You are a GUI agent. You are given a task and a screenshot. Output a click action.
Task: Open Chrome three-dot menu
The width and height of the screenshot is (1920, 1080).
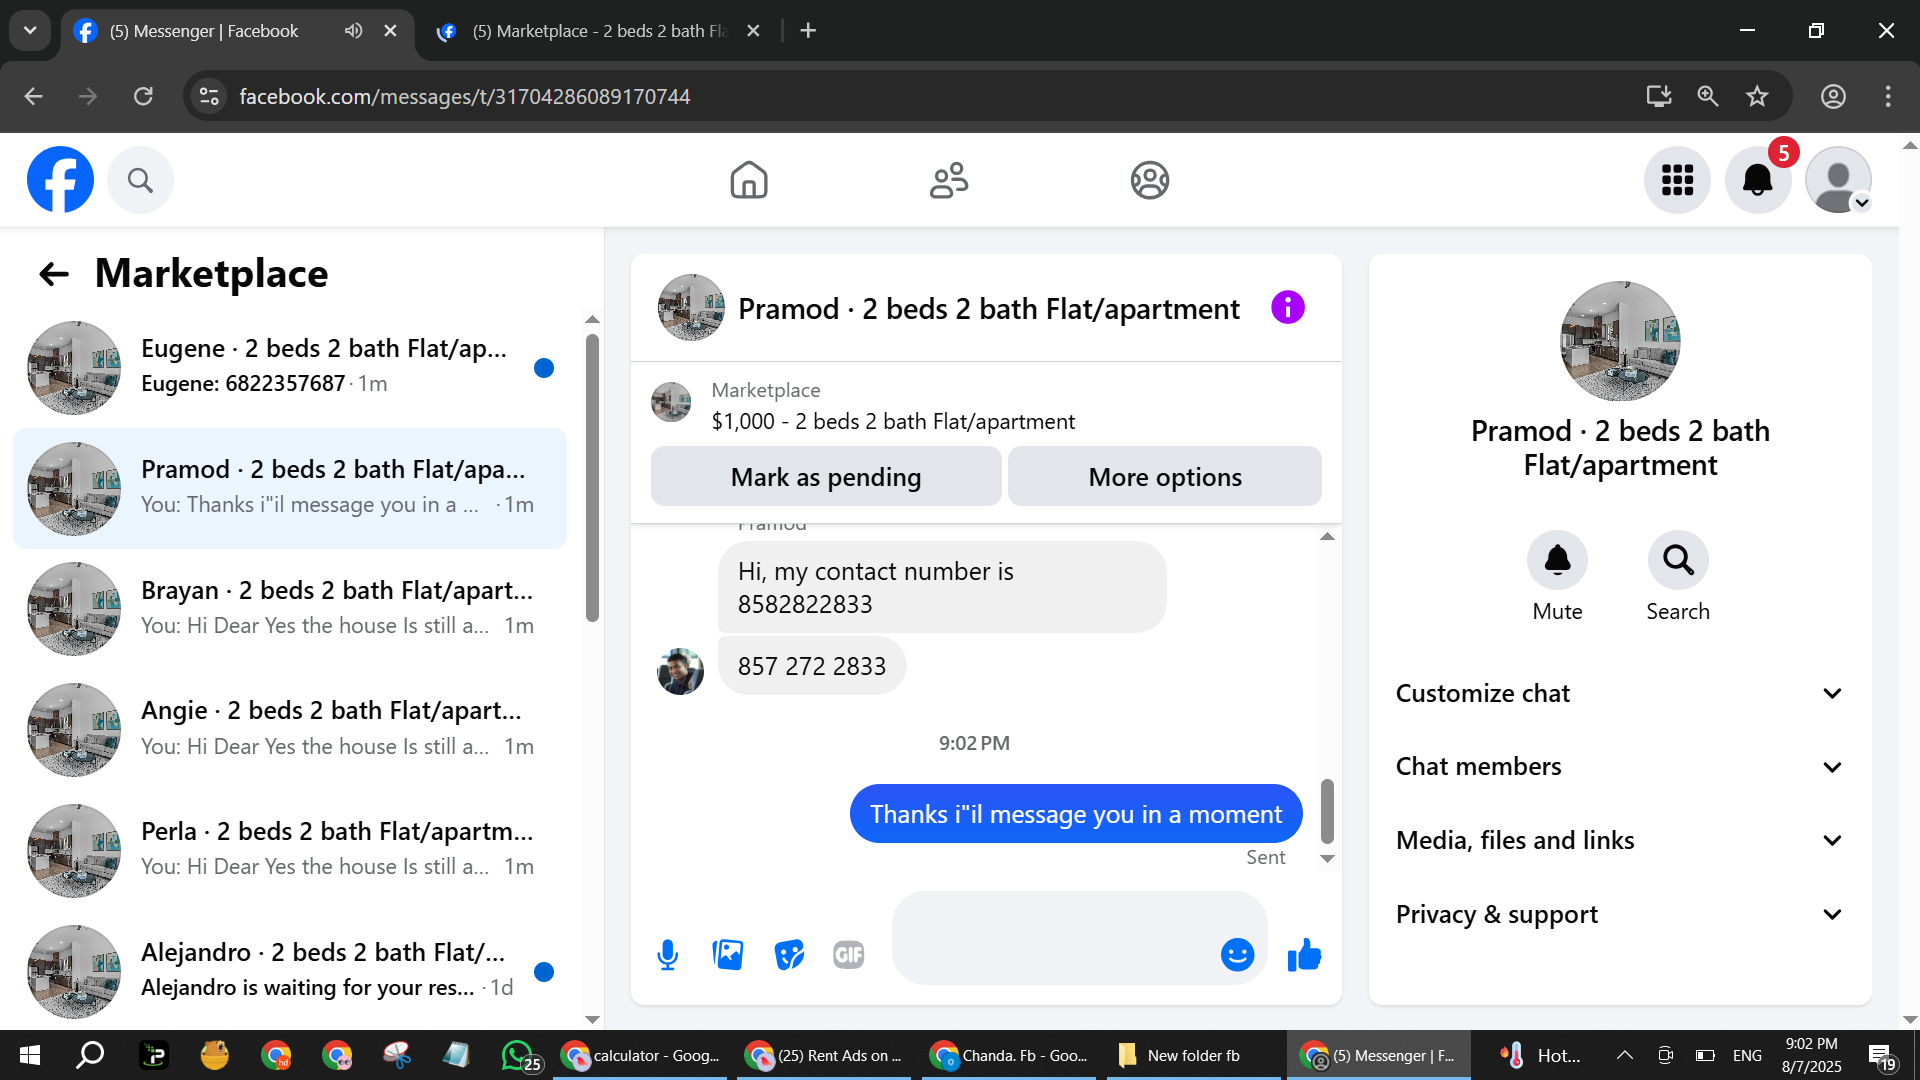pos(1888,96)
